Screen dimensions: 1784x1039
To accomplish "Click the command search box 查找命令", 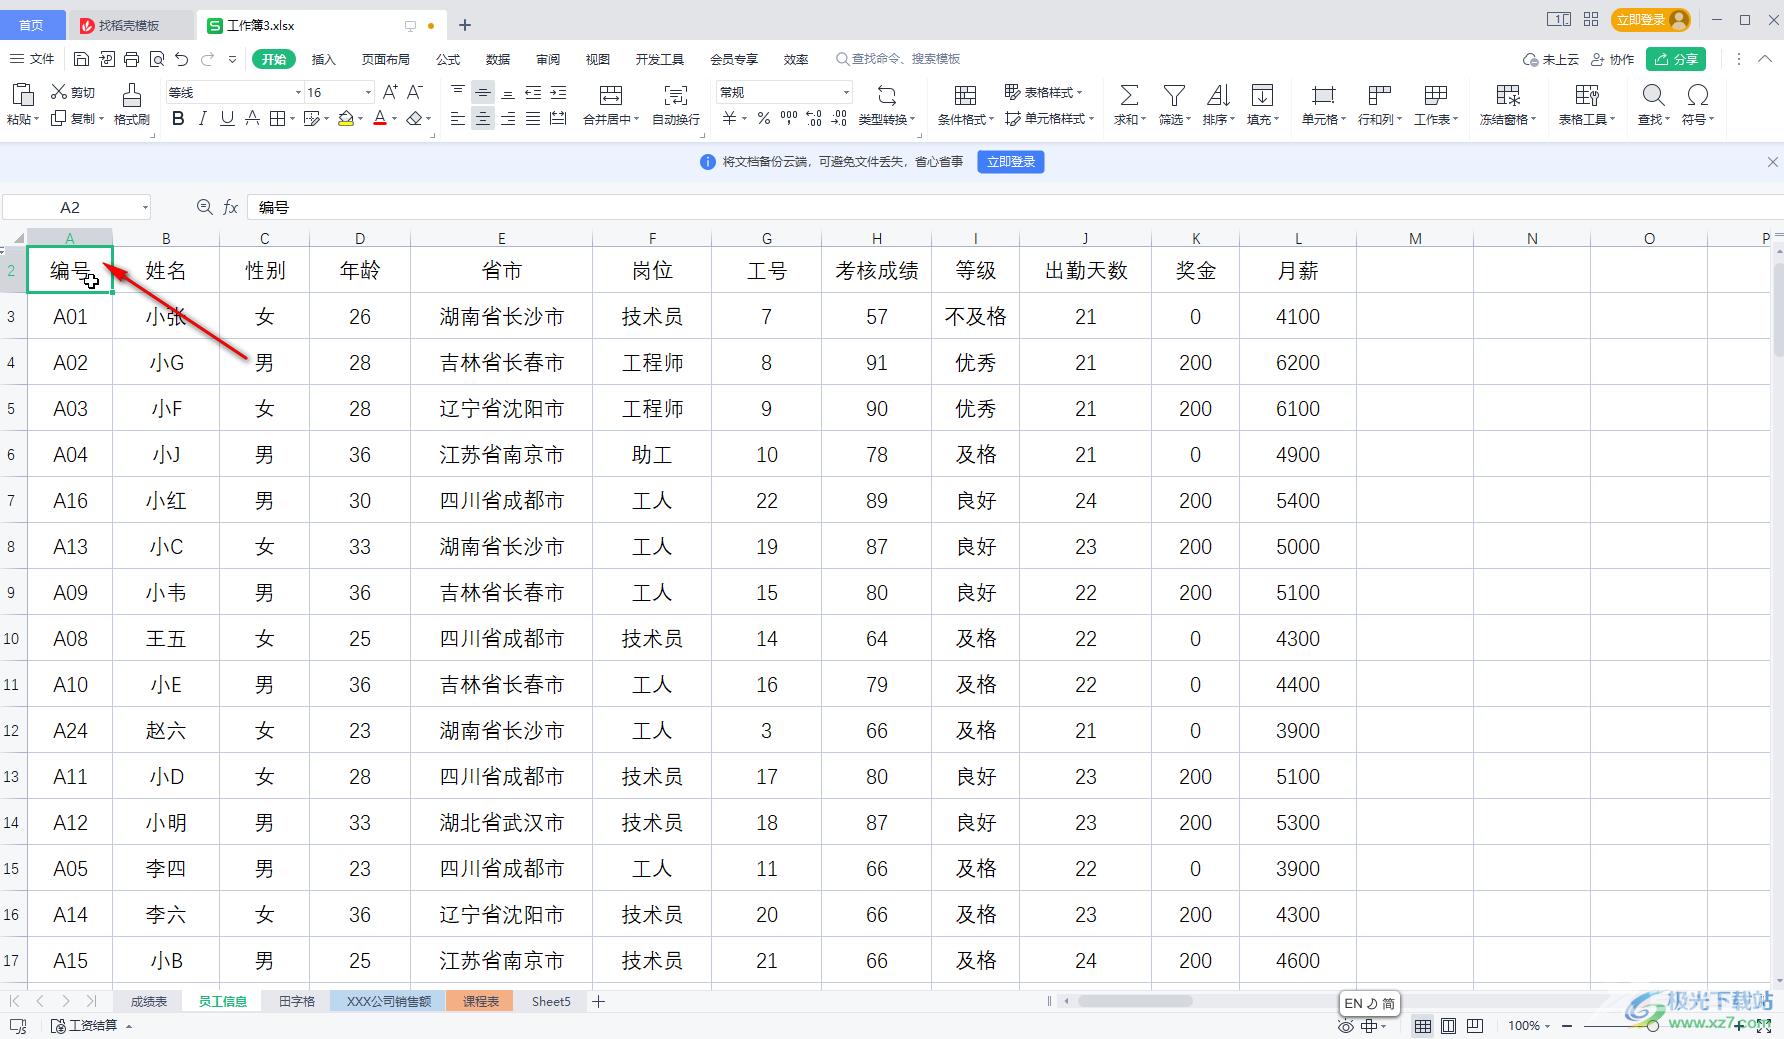I will click(898, 59).
